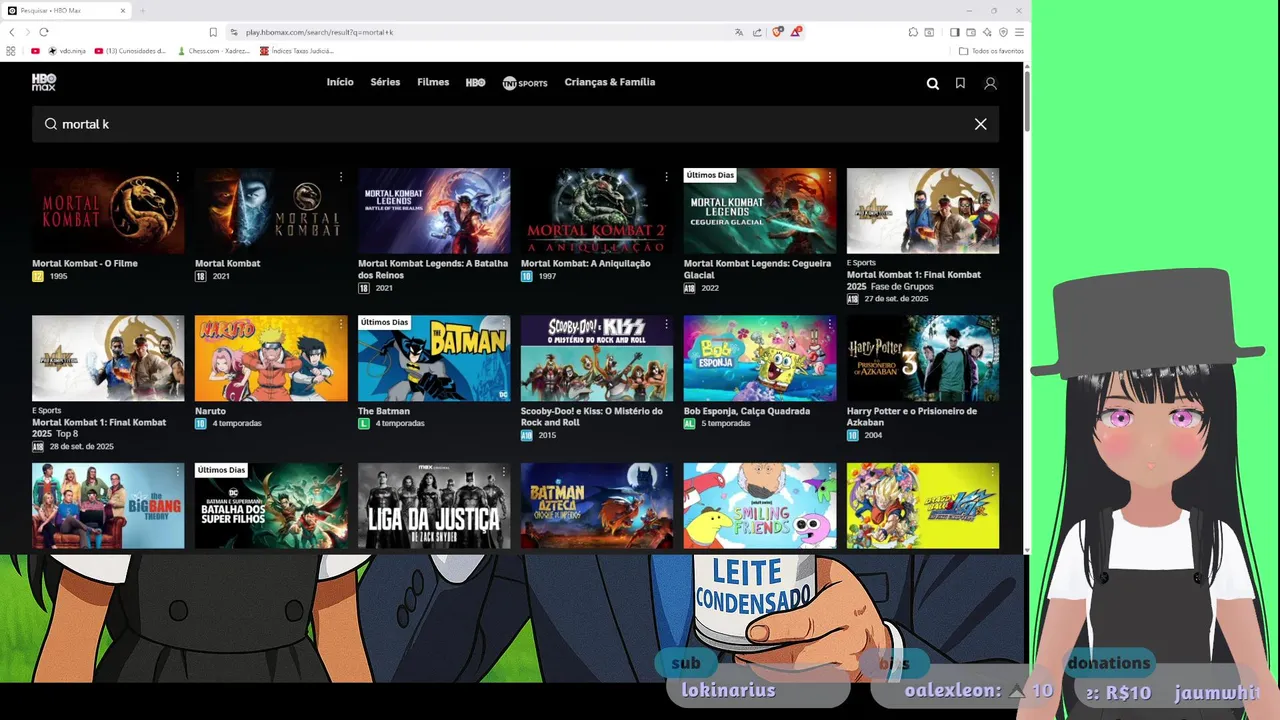Open Mortal Kombat 2021 thumbnail

click(x=271, y=211)
